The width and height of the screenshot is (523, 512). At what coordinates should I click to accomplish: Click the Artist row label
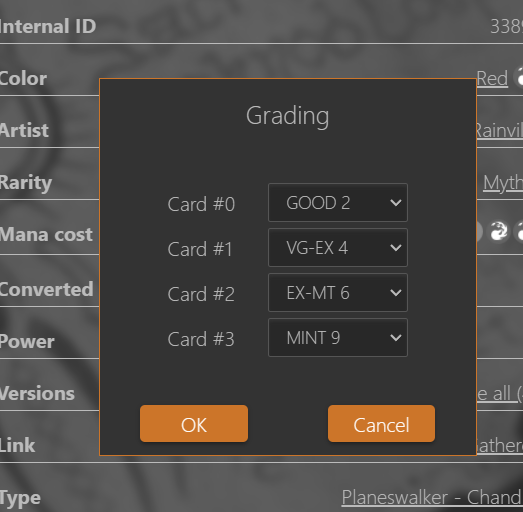24,130
